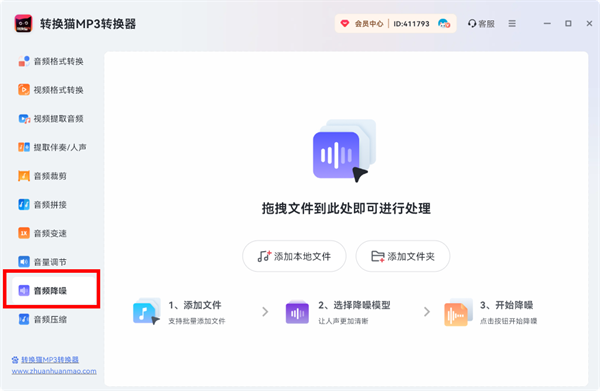Click 添加文件夹 button
Viewport: 600px width, 391px height.
click(403, 256)
